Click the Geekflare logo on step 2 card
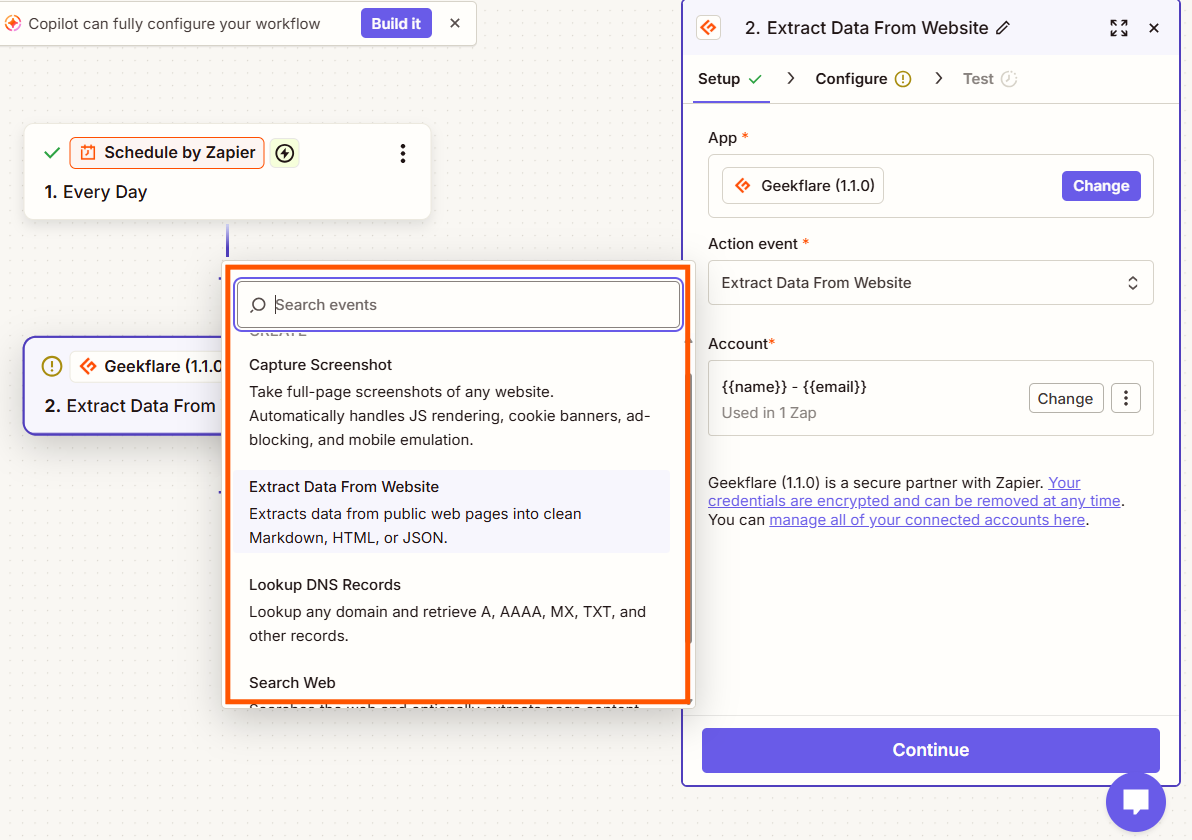 click(88, 366)
